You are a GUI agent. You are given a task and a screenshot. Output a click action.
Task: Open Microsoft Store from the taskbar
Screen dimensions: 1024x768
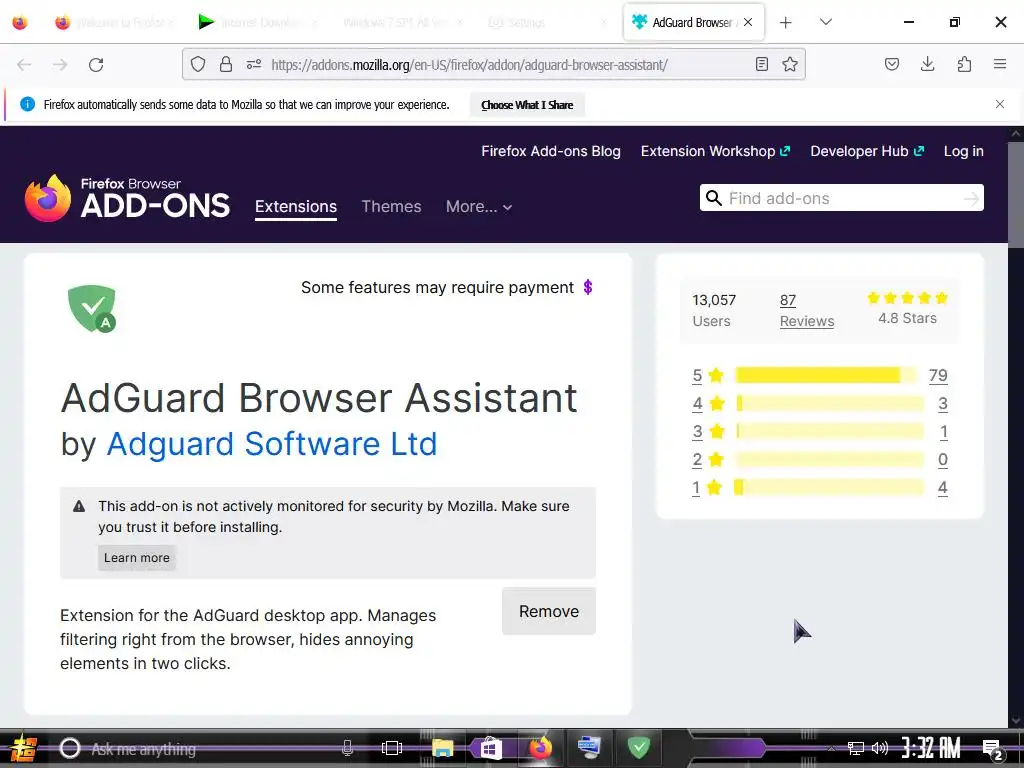click(490, 748)
